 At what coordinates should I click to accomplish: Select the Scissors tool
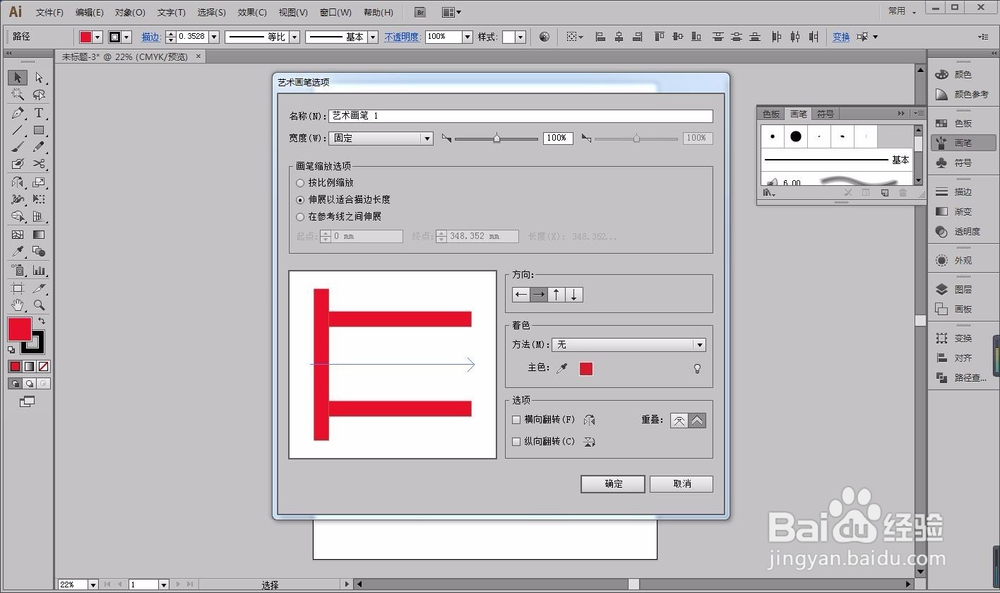[39, 164]
